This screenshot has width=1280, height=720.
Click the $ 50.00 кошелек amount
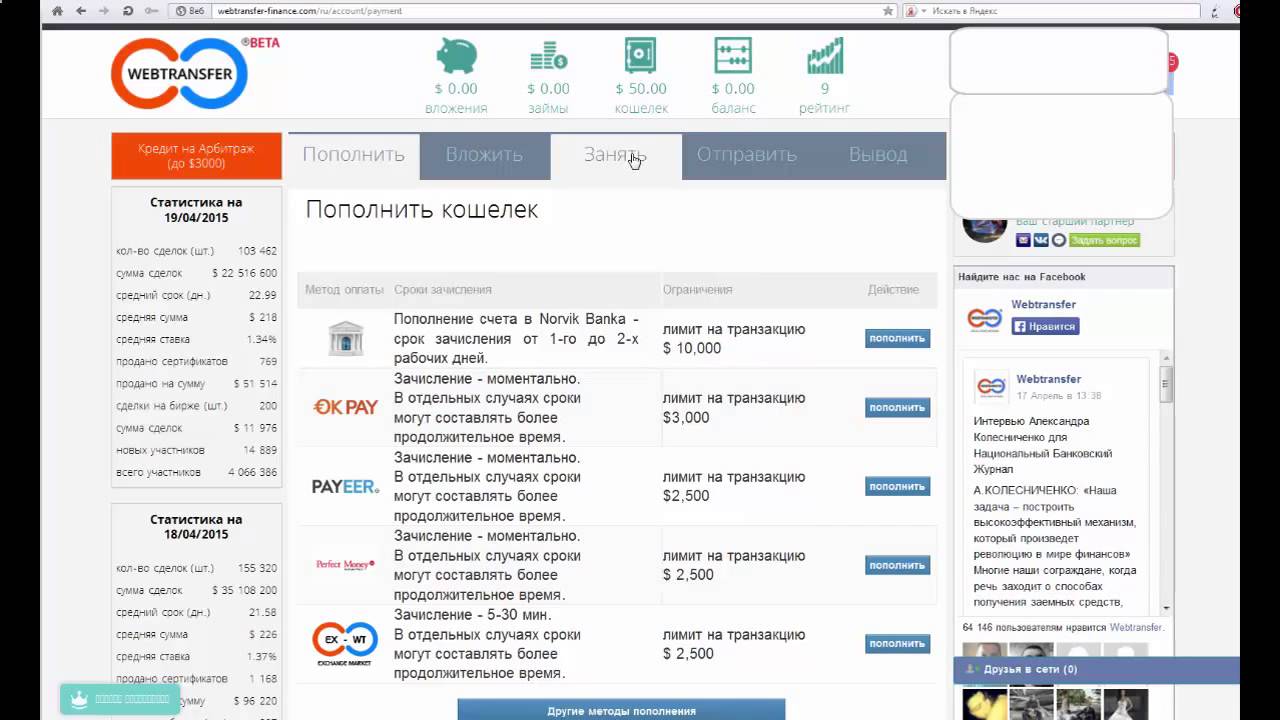[640, 89]
